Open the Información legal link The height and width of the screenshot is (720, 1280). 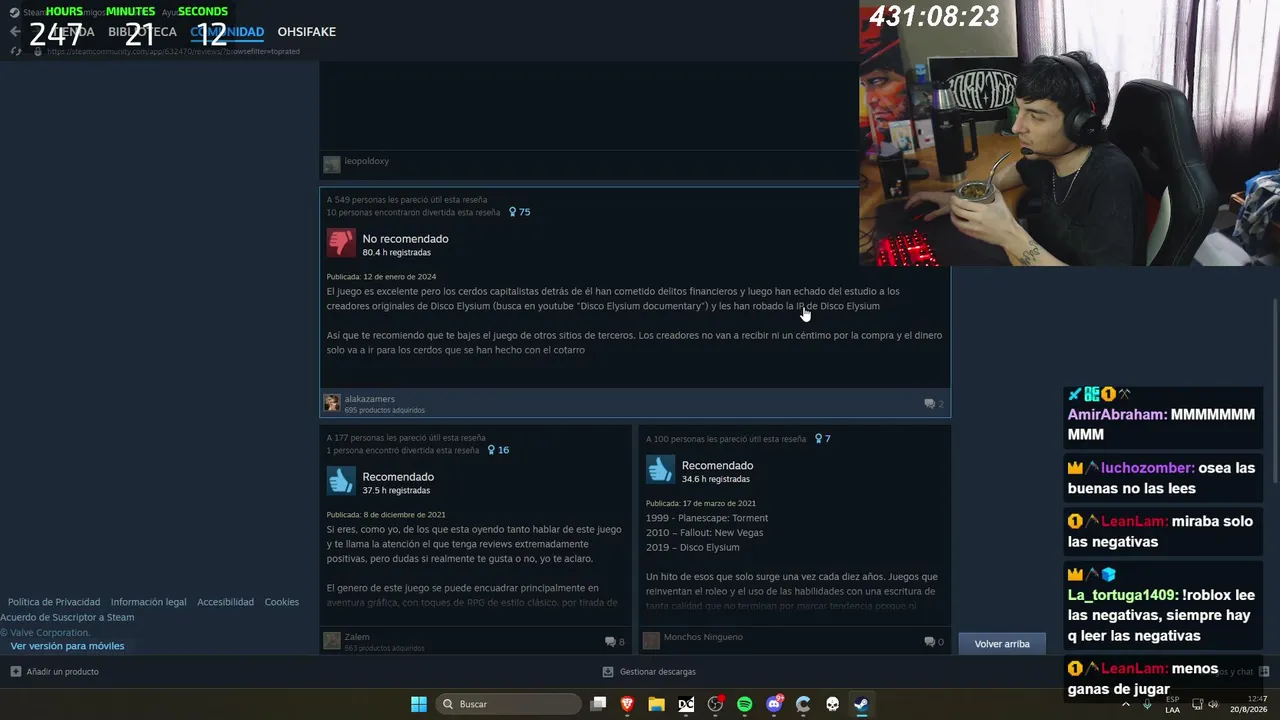click(148, 602)
